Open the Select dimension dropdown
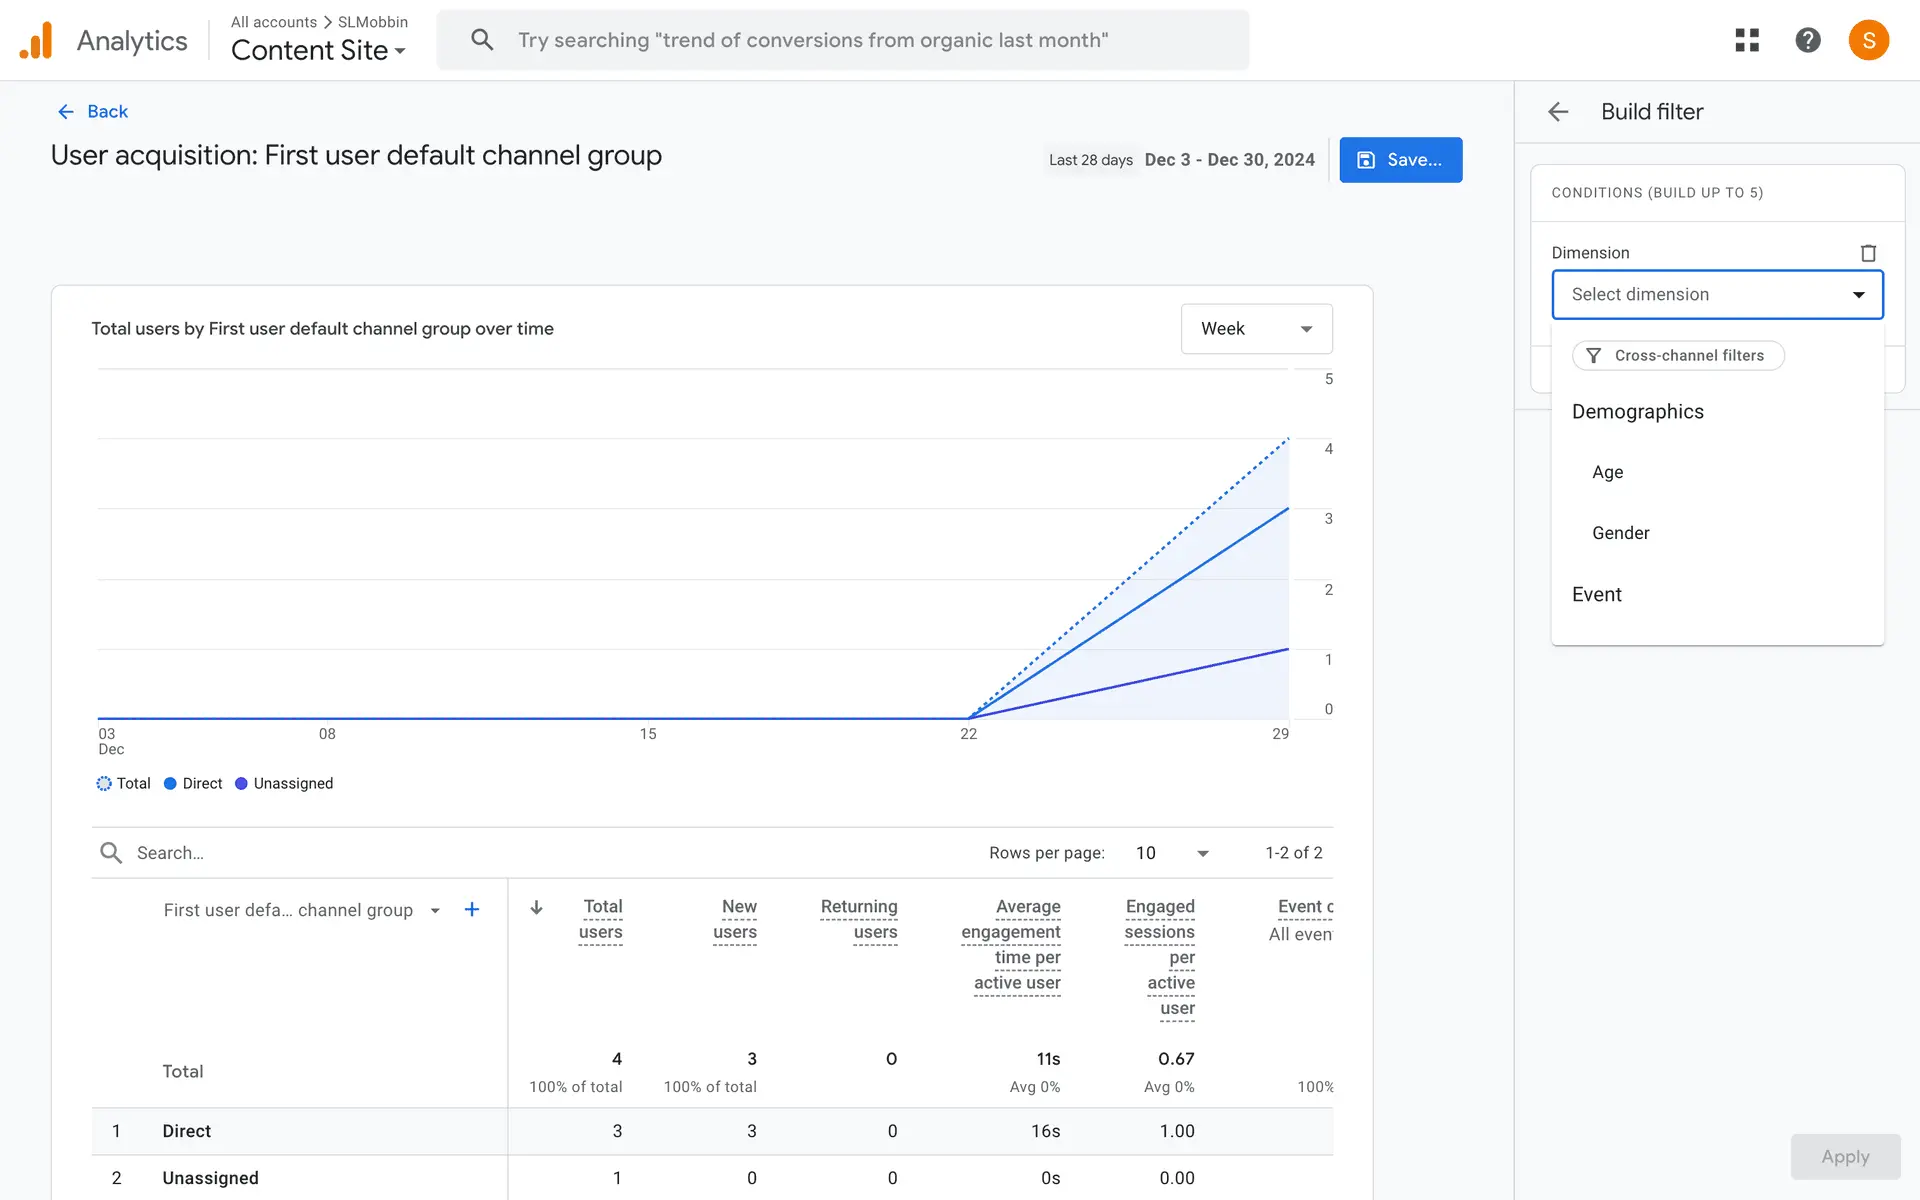Screen dimensions: 1920x1200 tap(1717, 294)
